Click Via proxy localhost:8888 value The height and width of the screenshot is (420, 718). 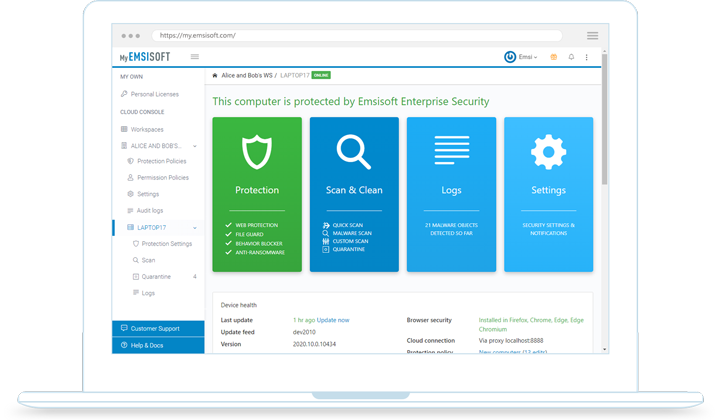pyautogui.click(x=511, y=341)
